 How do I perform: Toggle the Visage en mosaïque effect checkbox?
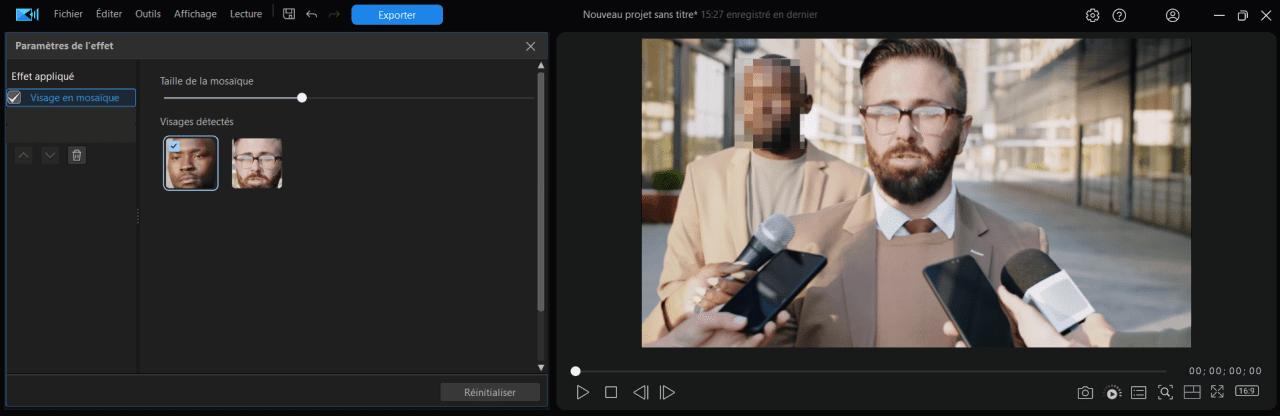pyautogui.click(x=14, y=97)
